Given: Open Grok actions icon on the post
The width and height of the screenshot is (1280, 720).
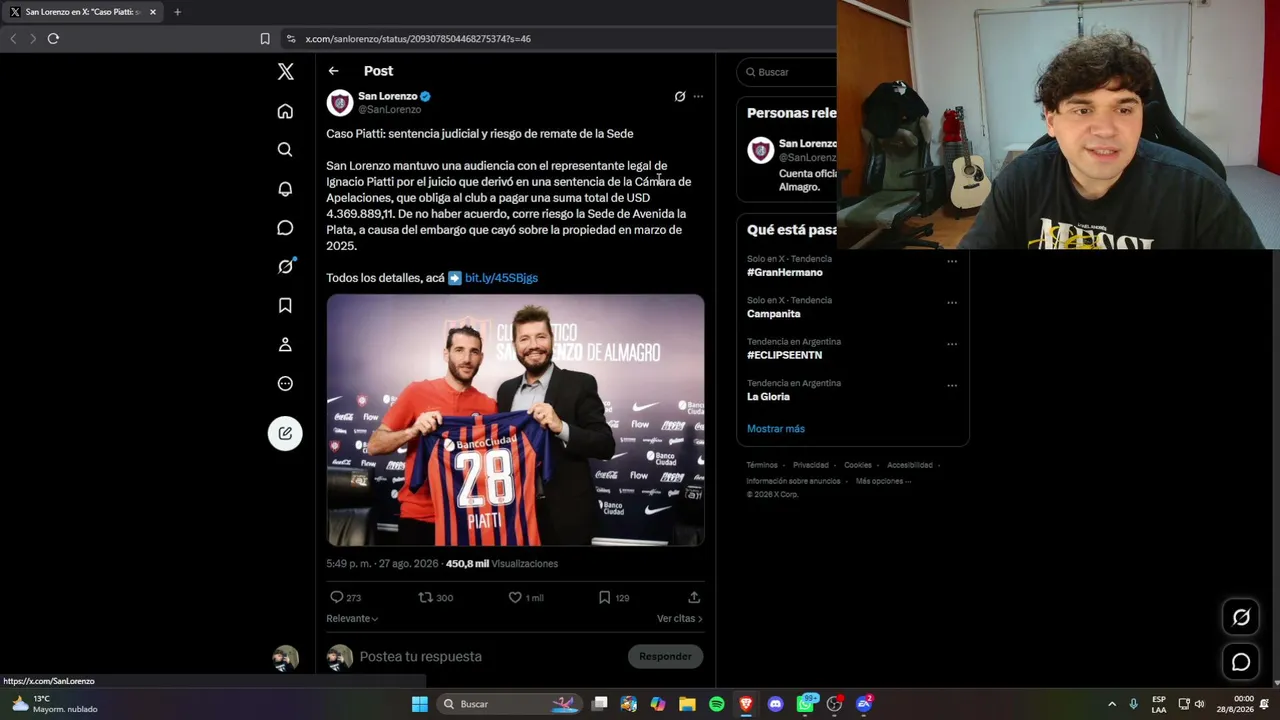Looking at the screenshot, I should (x=680, y=97).
